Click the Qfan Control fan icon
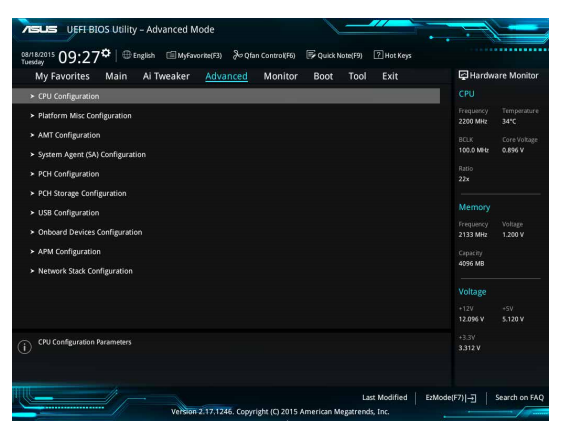This screenshot has width=561, height=433. pos(238,55)
